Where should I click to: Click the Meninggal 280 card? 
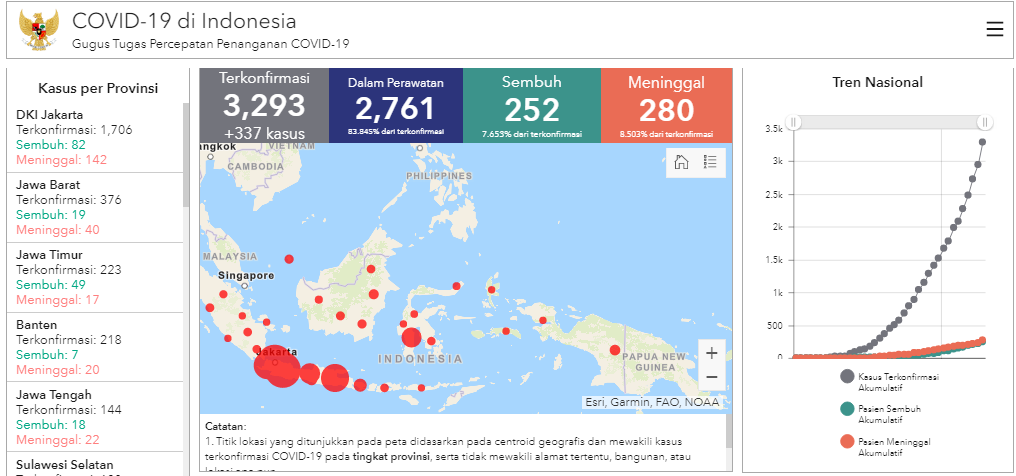pyautogui.click(x=666, y=106)
